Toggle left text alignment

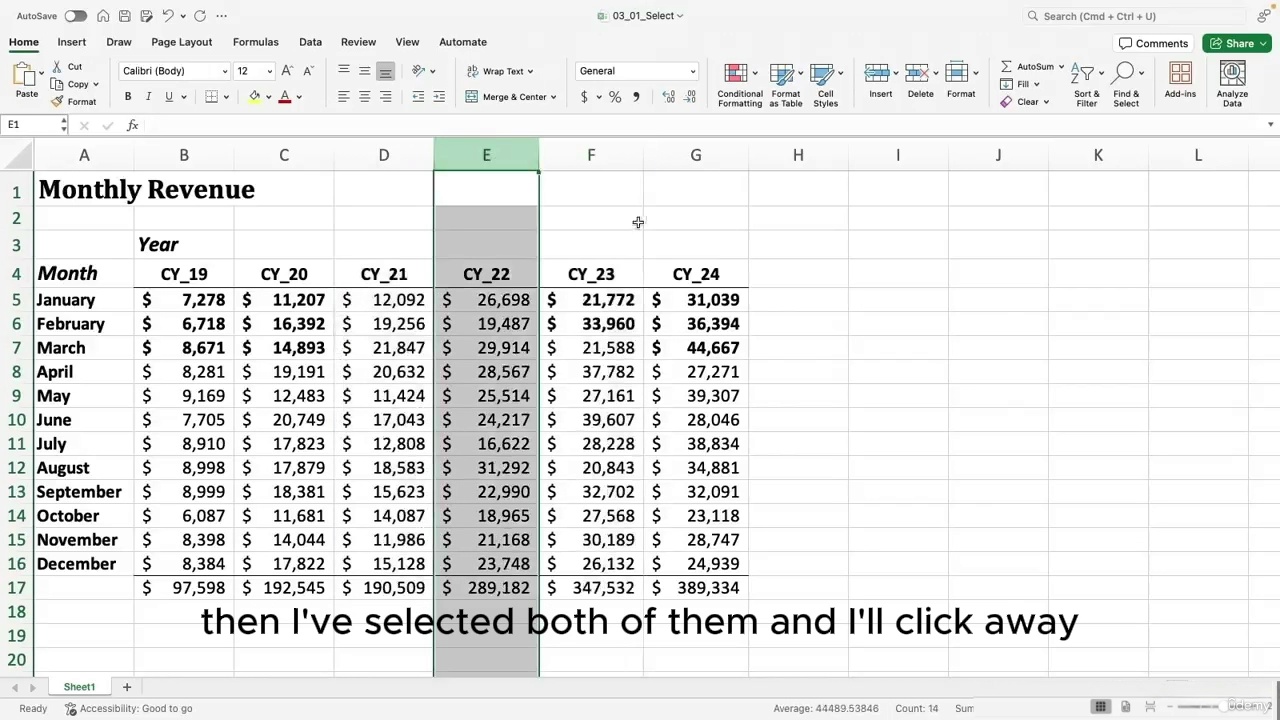click(x=344, y=97)
